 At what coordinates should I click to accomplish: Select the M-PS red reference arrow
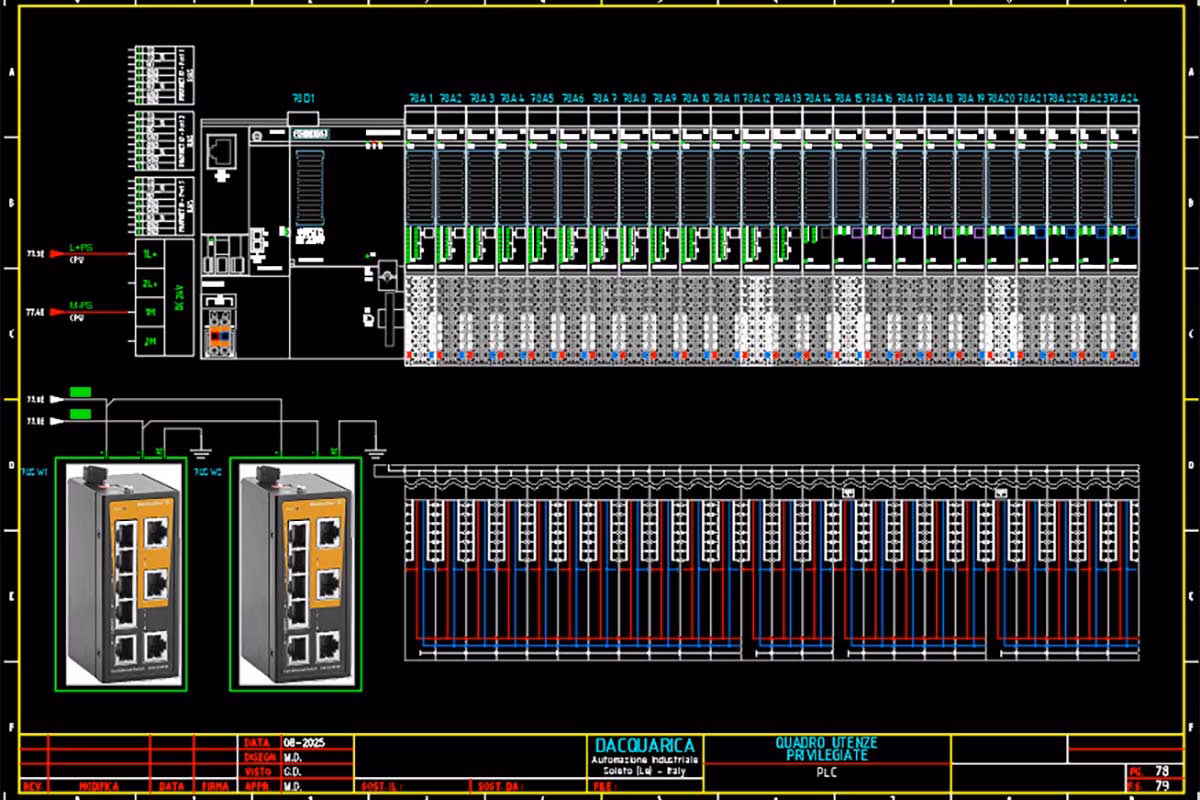90,312
